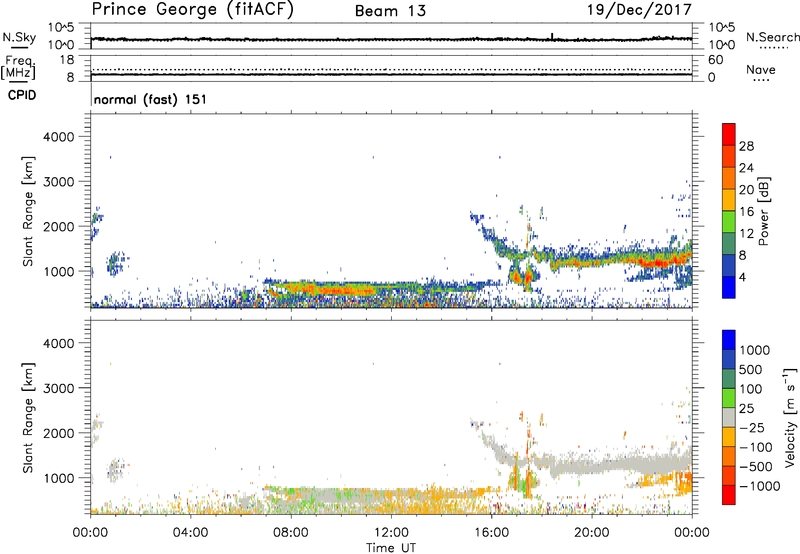Select the 'normal (fast) 151' mode text
This screenshot has width=800, height=554.
[150, 99]
